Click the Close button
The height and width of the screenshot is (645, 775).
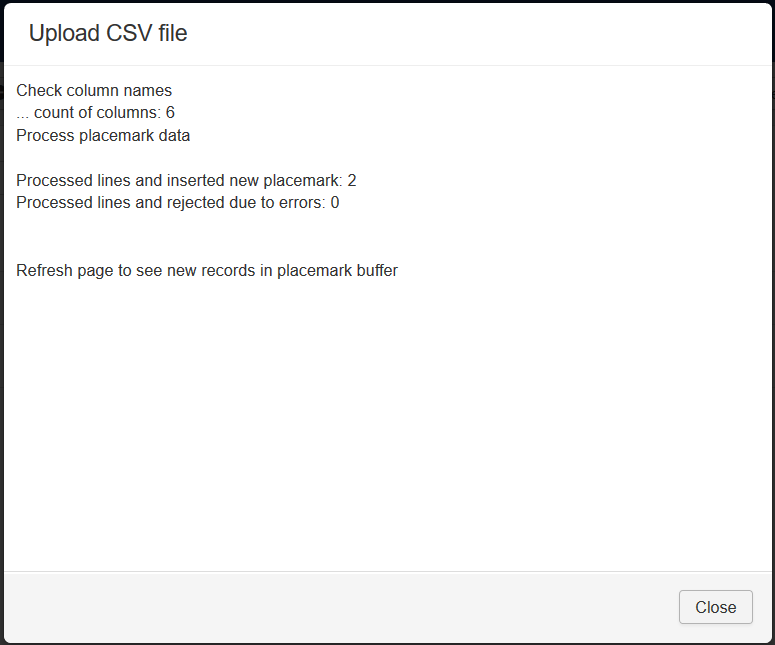point(715,607)
